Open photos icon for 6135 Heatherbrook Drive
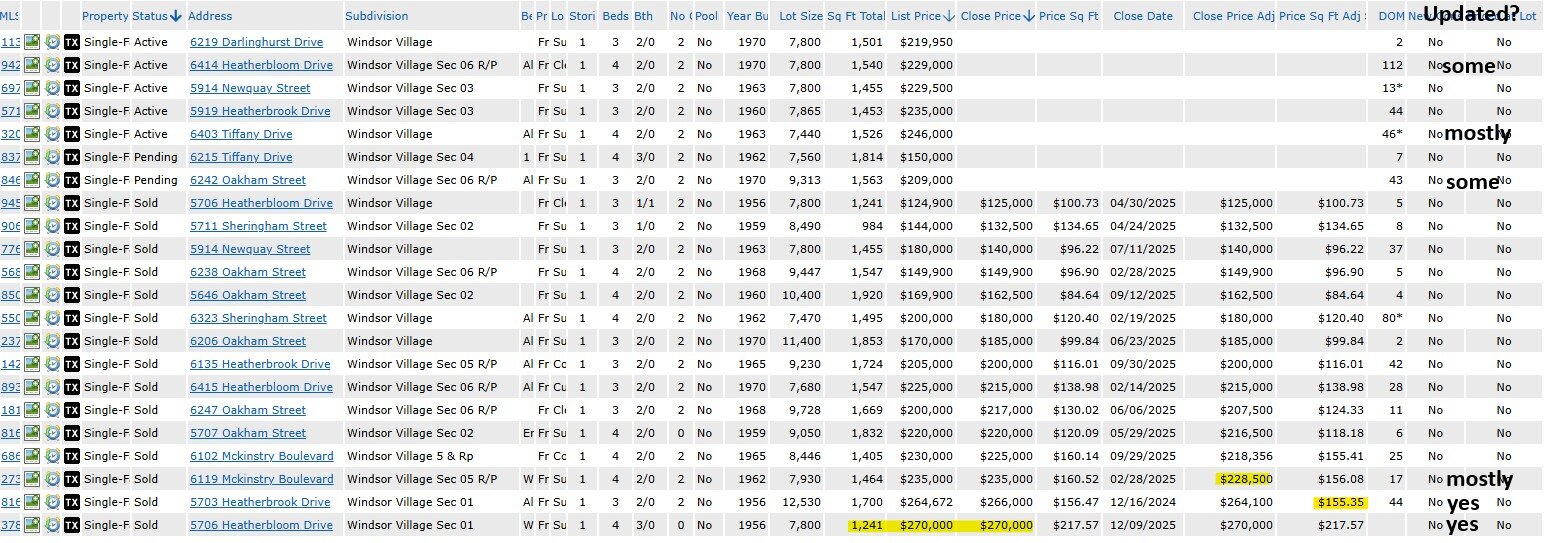 [32, 364]
